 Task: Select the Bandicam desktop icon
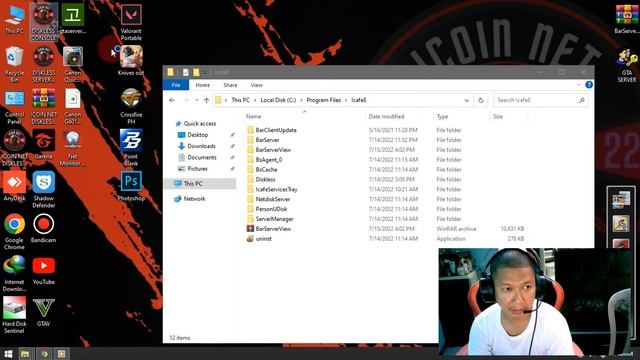coord(43,228)
